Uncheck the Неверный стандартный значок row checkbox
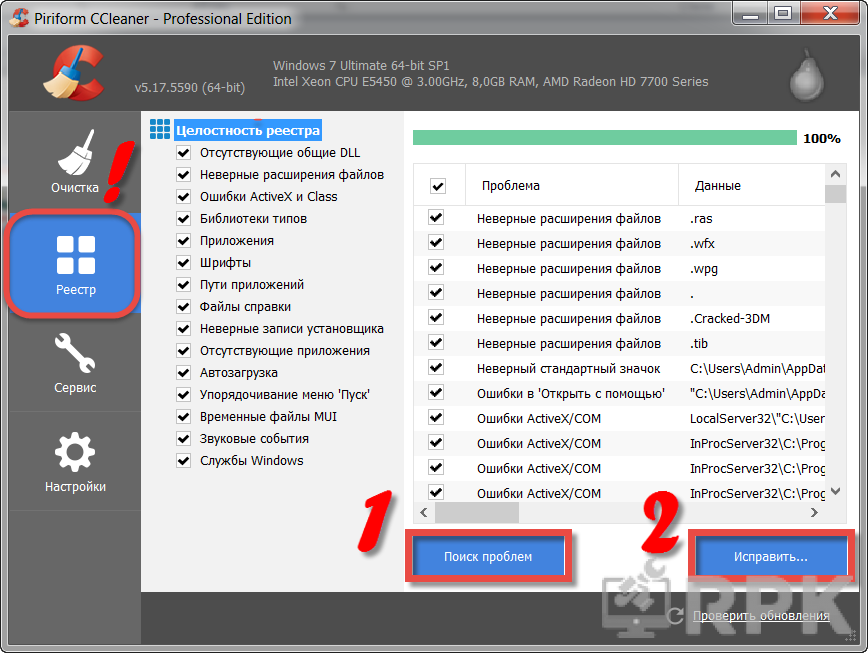 [436, 367]
